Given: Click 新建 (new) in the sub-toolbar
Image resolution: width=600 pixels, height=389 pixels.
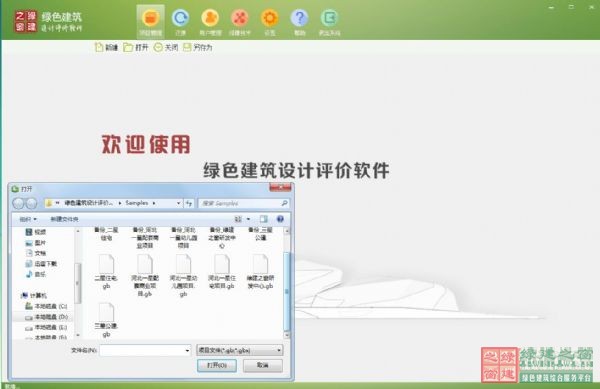Looking at the screenshot, I should tap(106, 47).
